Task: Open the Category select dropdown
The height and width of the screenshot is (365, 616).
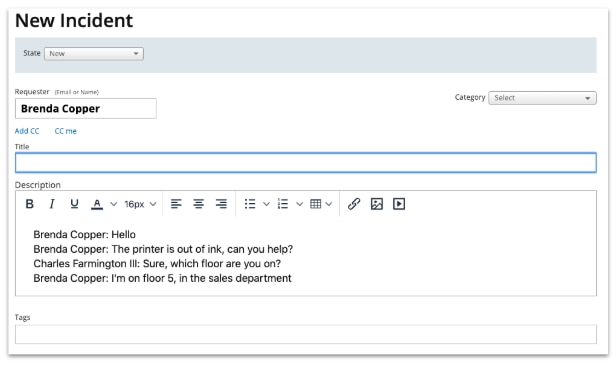Action: click(542, 98)
